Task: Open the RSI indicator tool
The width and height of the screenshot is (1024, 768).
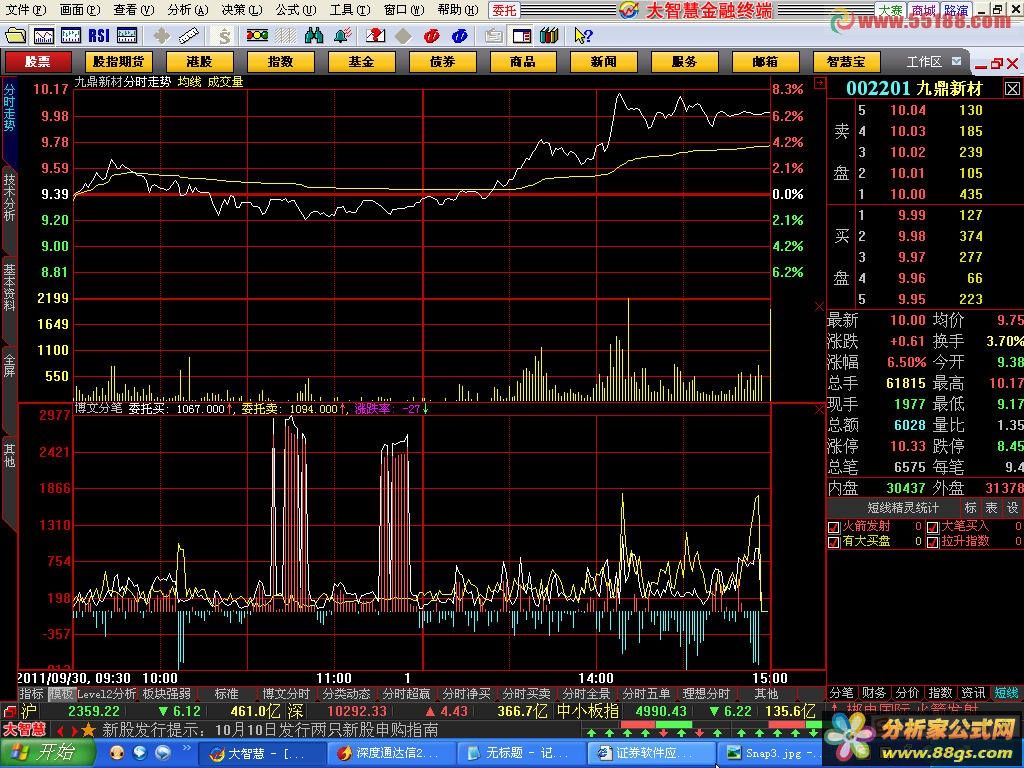Action: pos(99,36)
